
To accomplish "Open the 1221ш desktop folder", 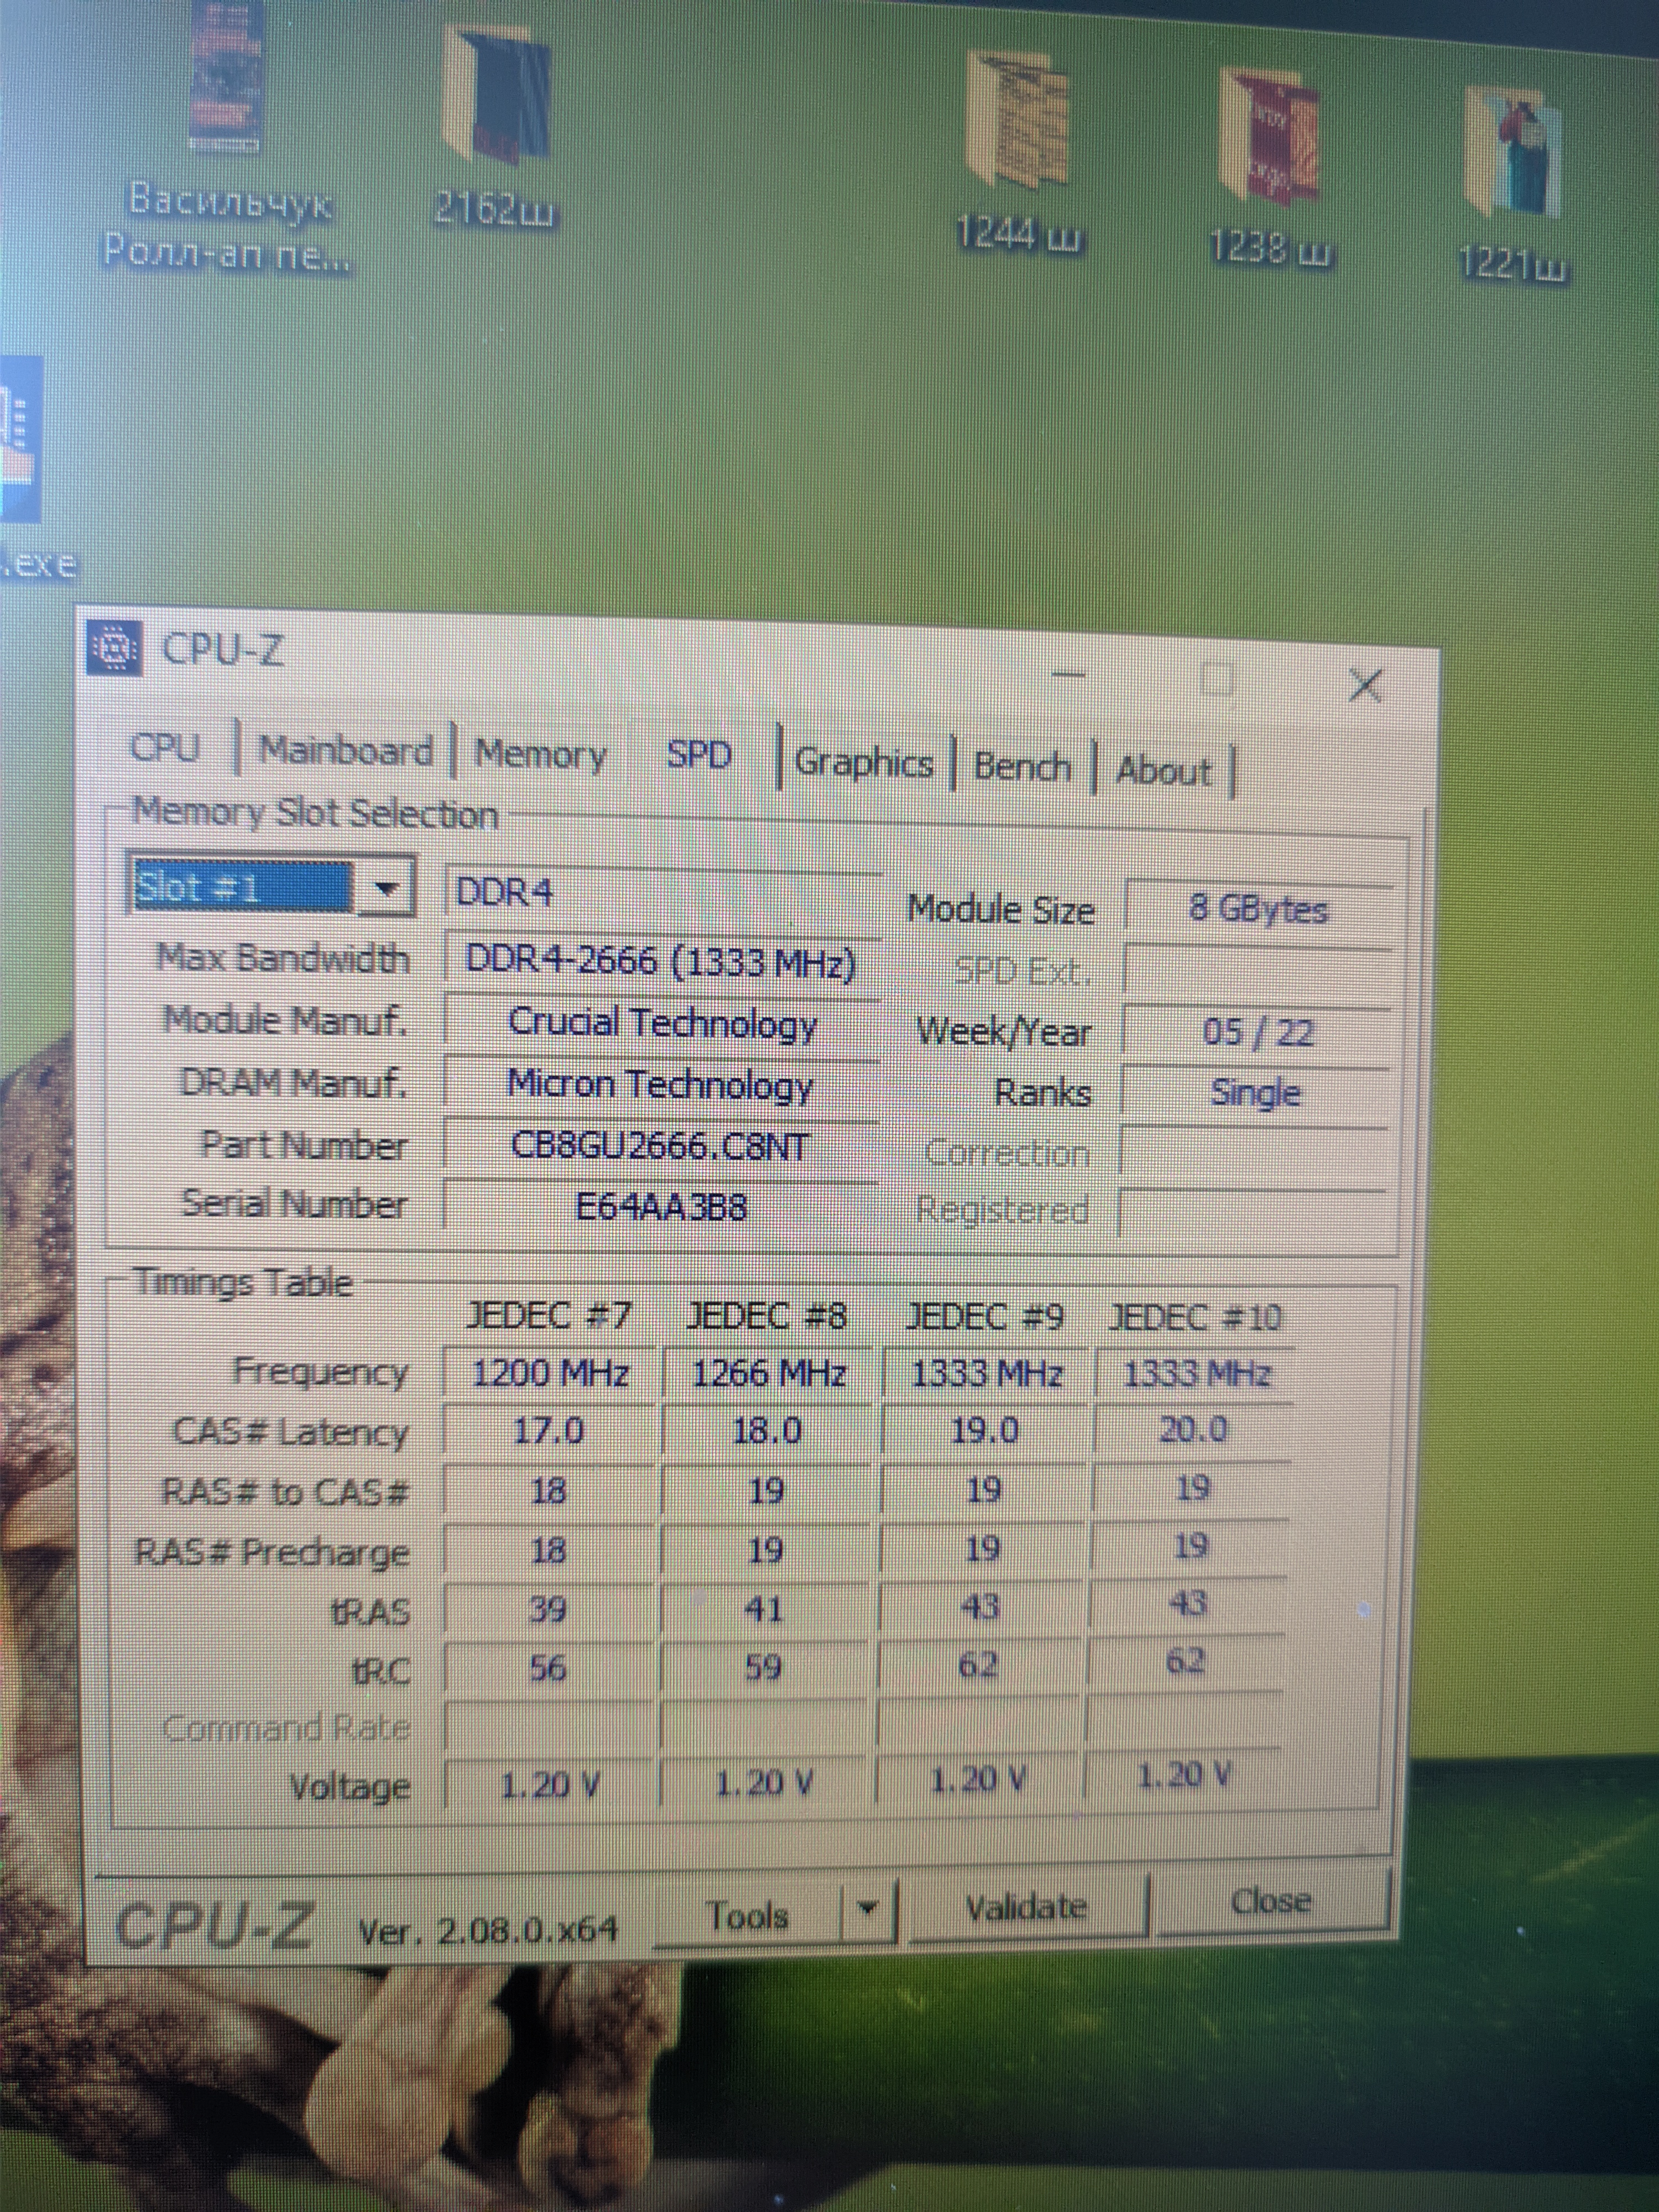I will click(1515, 185).
